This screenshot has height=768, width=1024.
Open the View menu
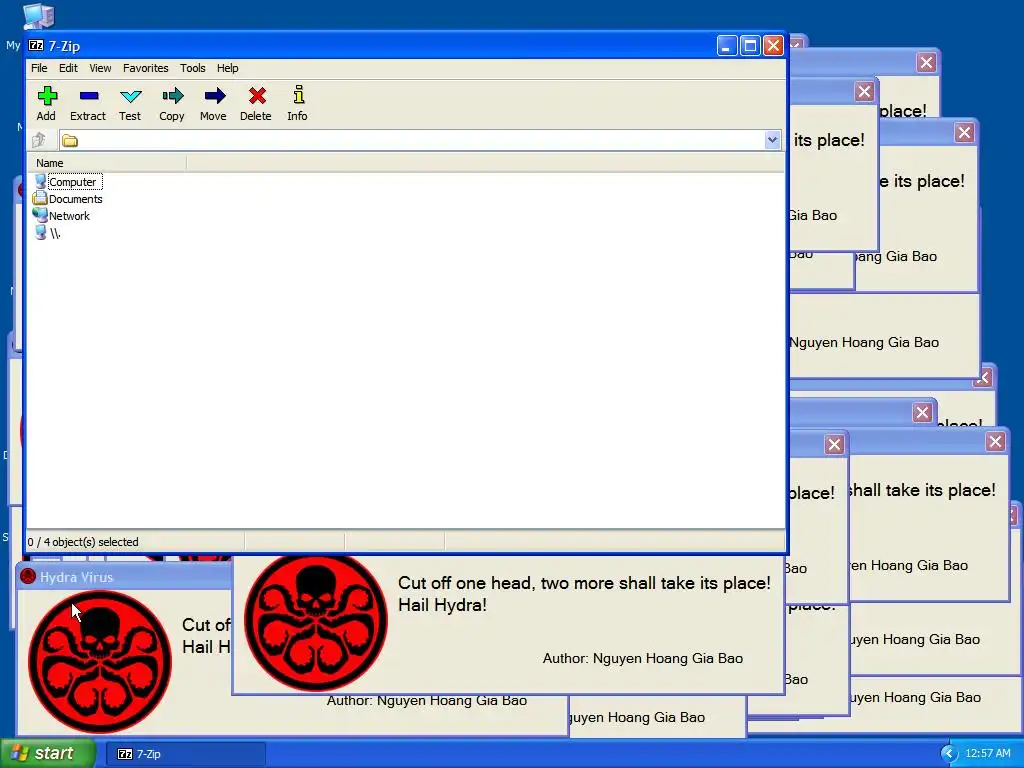(100, 68)
